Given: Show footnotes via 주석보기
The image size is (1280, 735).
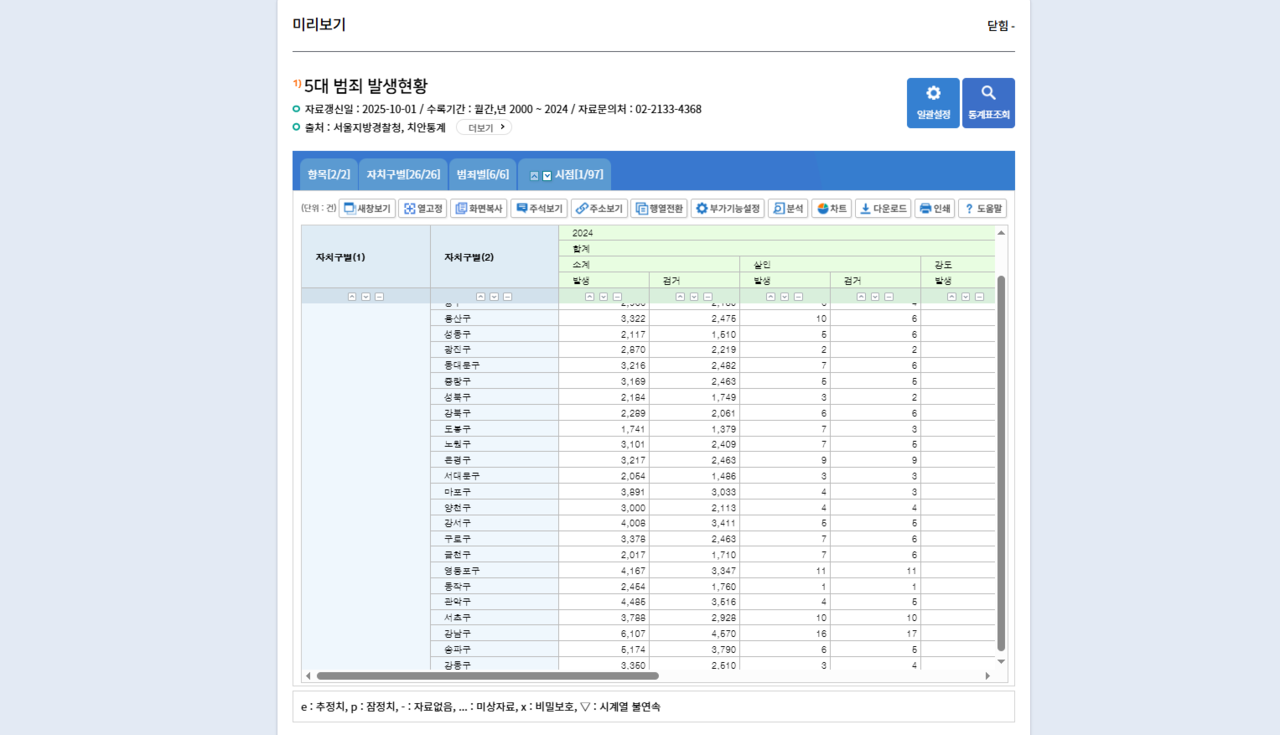Looking at the screenshot, I should pyautogui.click(x=539, y=208).
